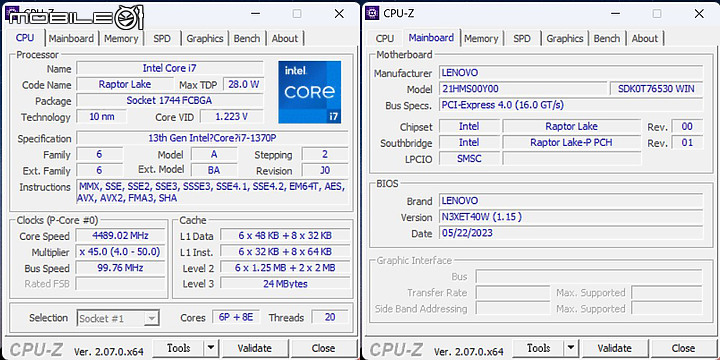The image size is (720, 360).
Task: Select the Mainboard tab in the right window
Action: coord(431,38)
